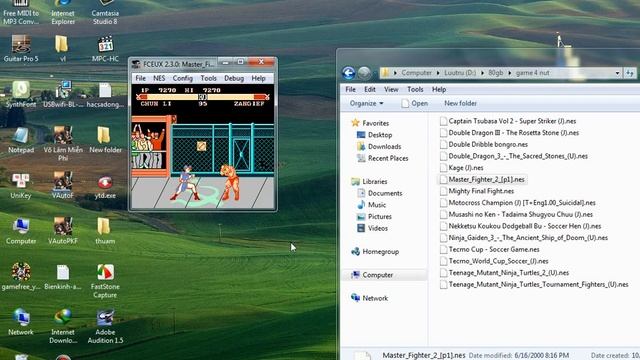Click 80gb in the address path
Screen dimensions: 640x360
pos(496,73)
